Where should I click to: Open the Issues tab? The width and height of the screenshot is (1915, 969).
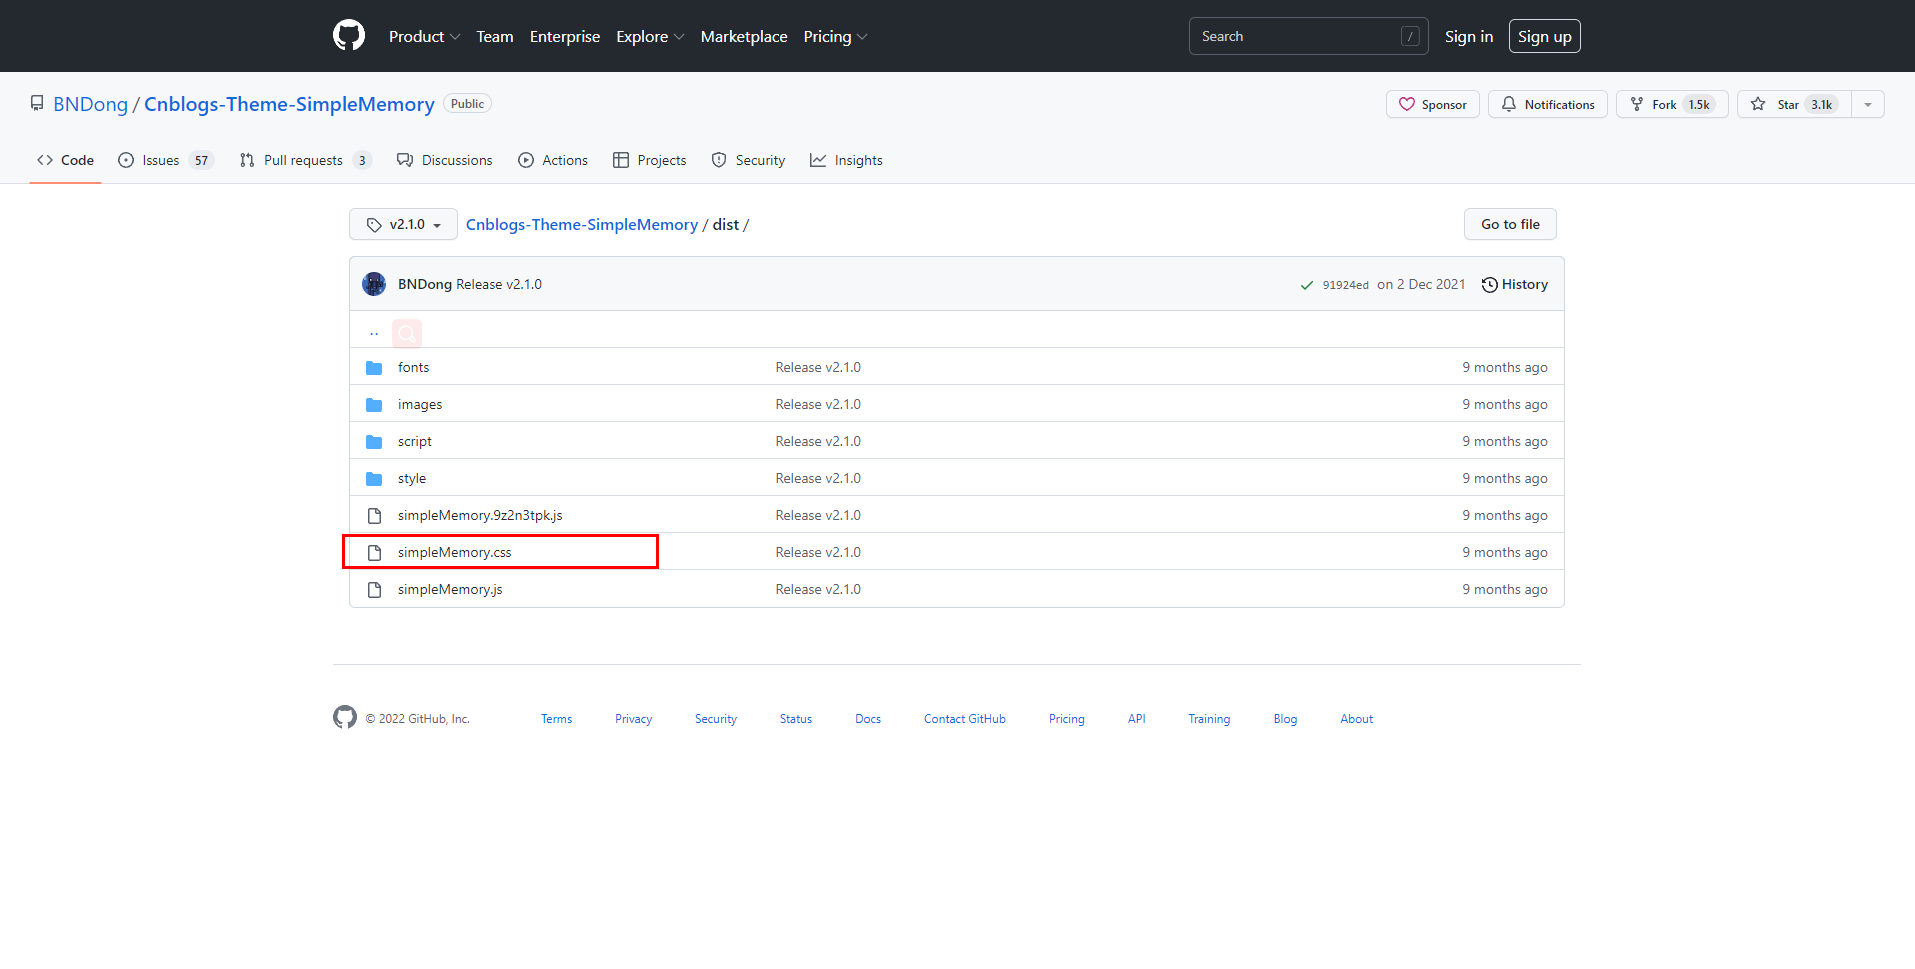[x=165, y=160]
